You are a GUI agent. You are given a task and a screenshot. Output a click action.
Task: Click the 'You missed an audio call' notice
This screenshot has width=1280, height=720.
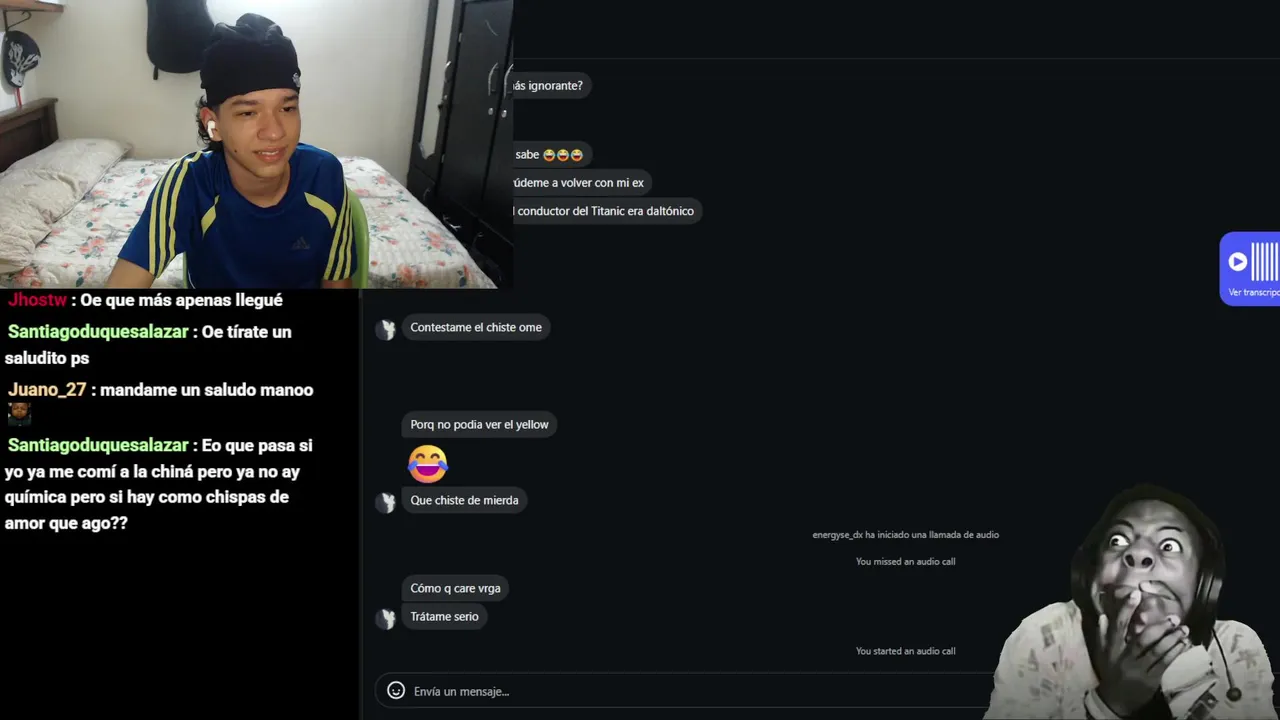(905, 562)
